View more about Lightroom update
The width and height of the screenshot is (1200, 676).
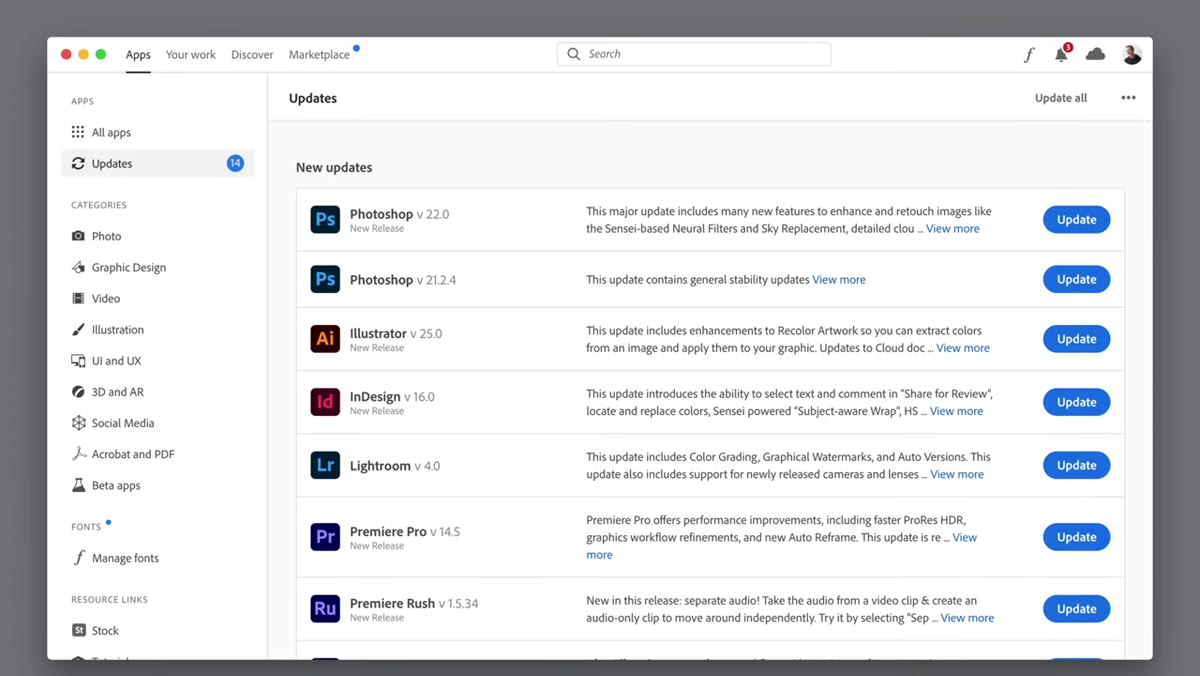957,474
